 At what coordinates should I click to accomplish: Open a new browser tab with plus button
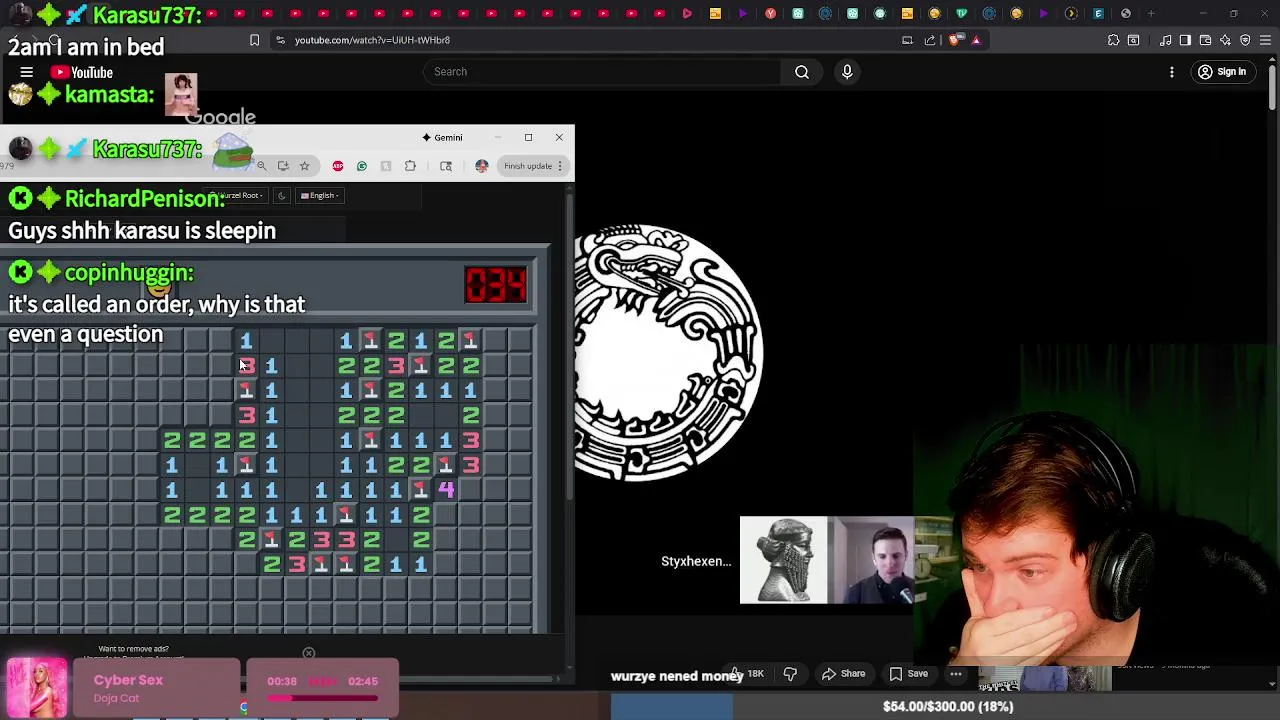click(x=1151, y=13)
